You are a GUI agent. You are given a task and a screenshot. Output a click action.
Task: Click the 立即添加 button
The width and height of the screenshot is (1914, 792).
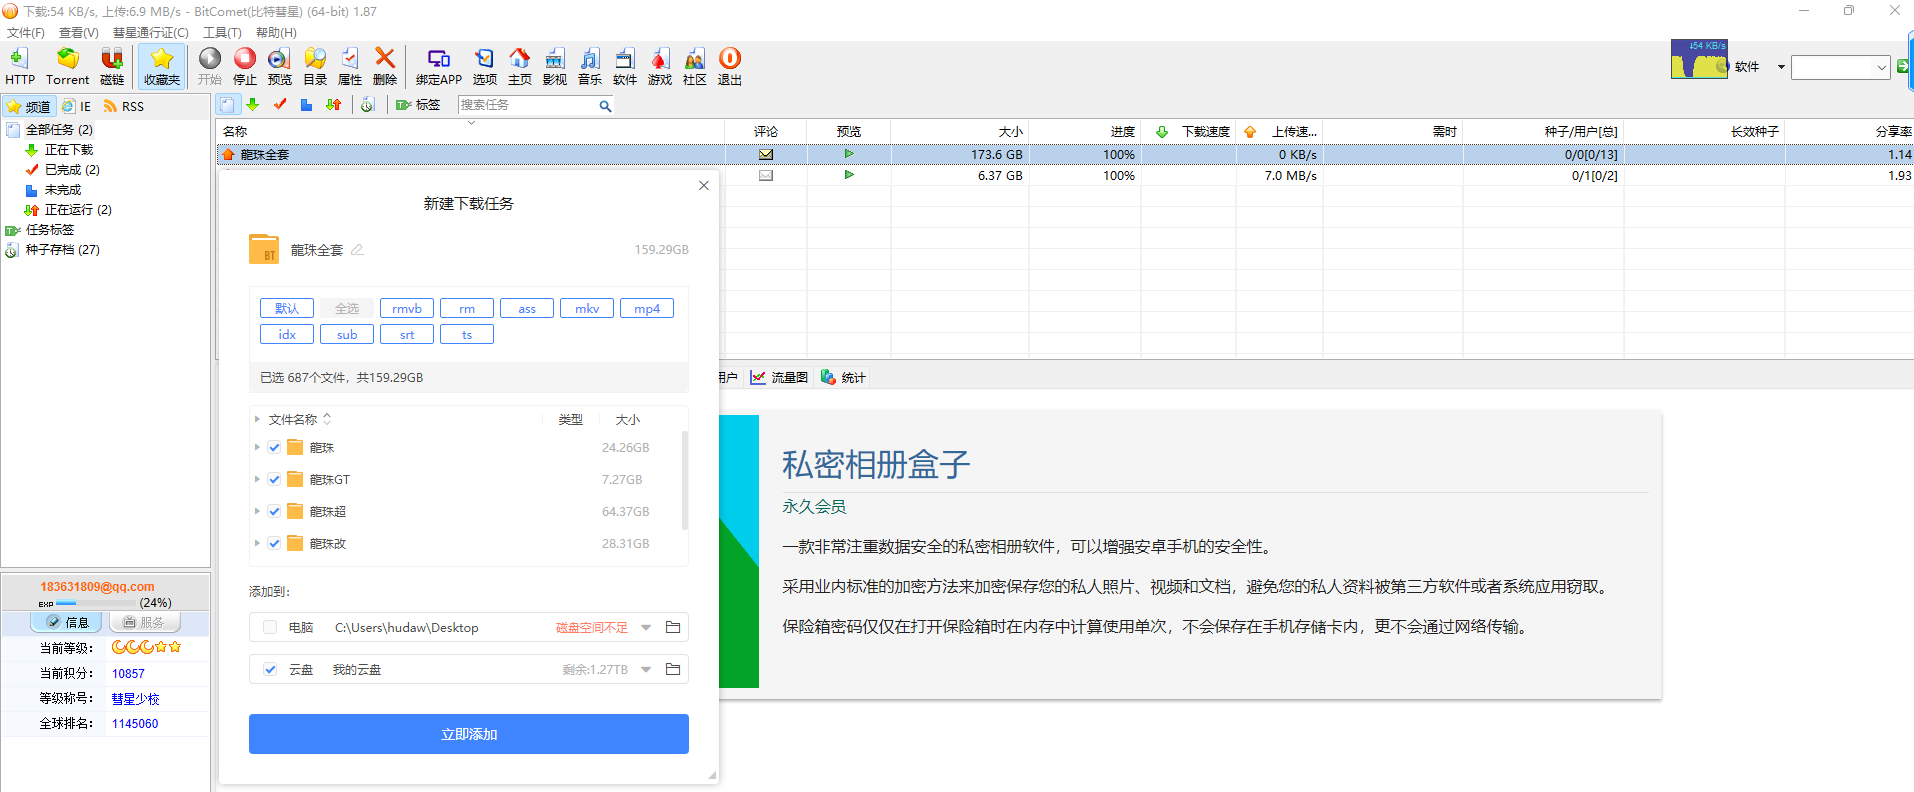click(x=468, y=734)
